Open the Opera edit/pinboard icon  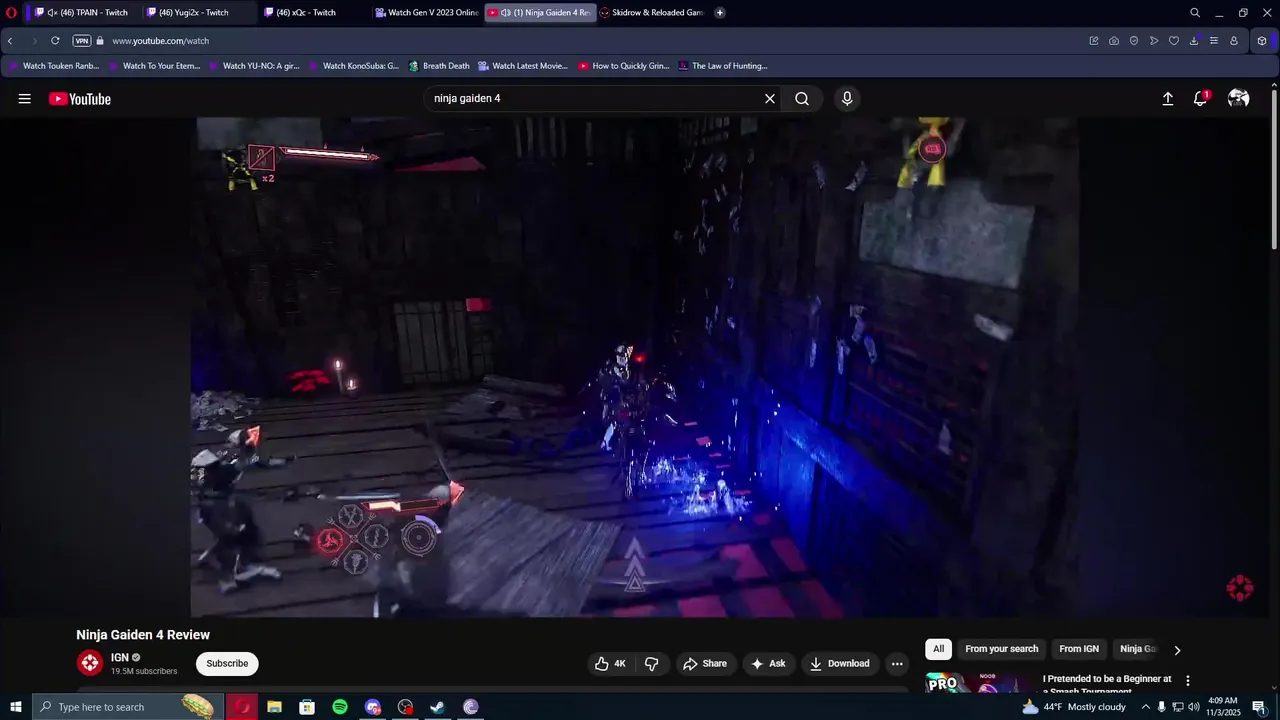pos(1094,41)
